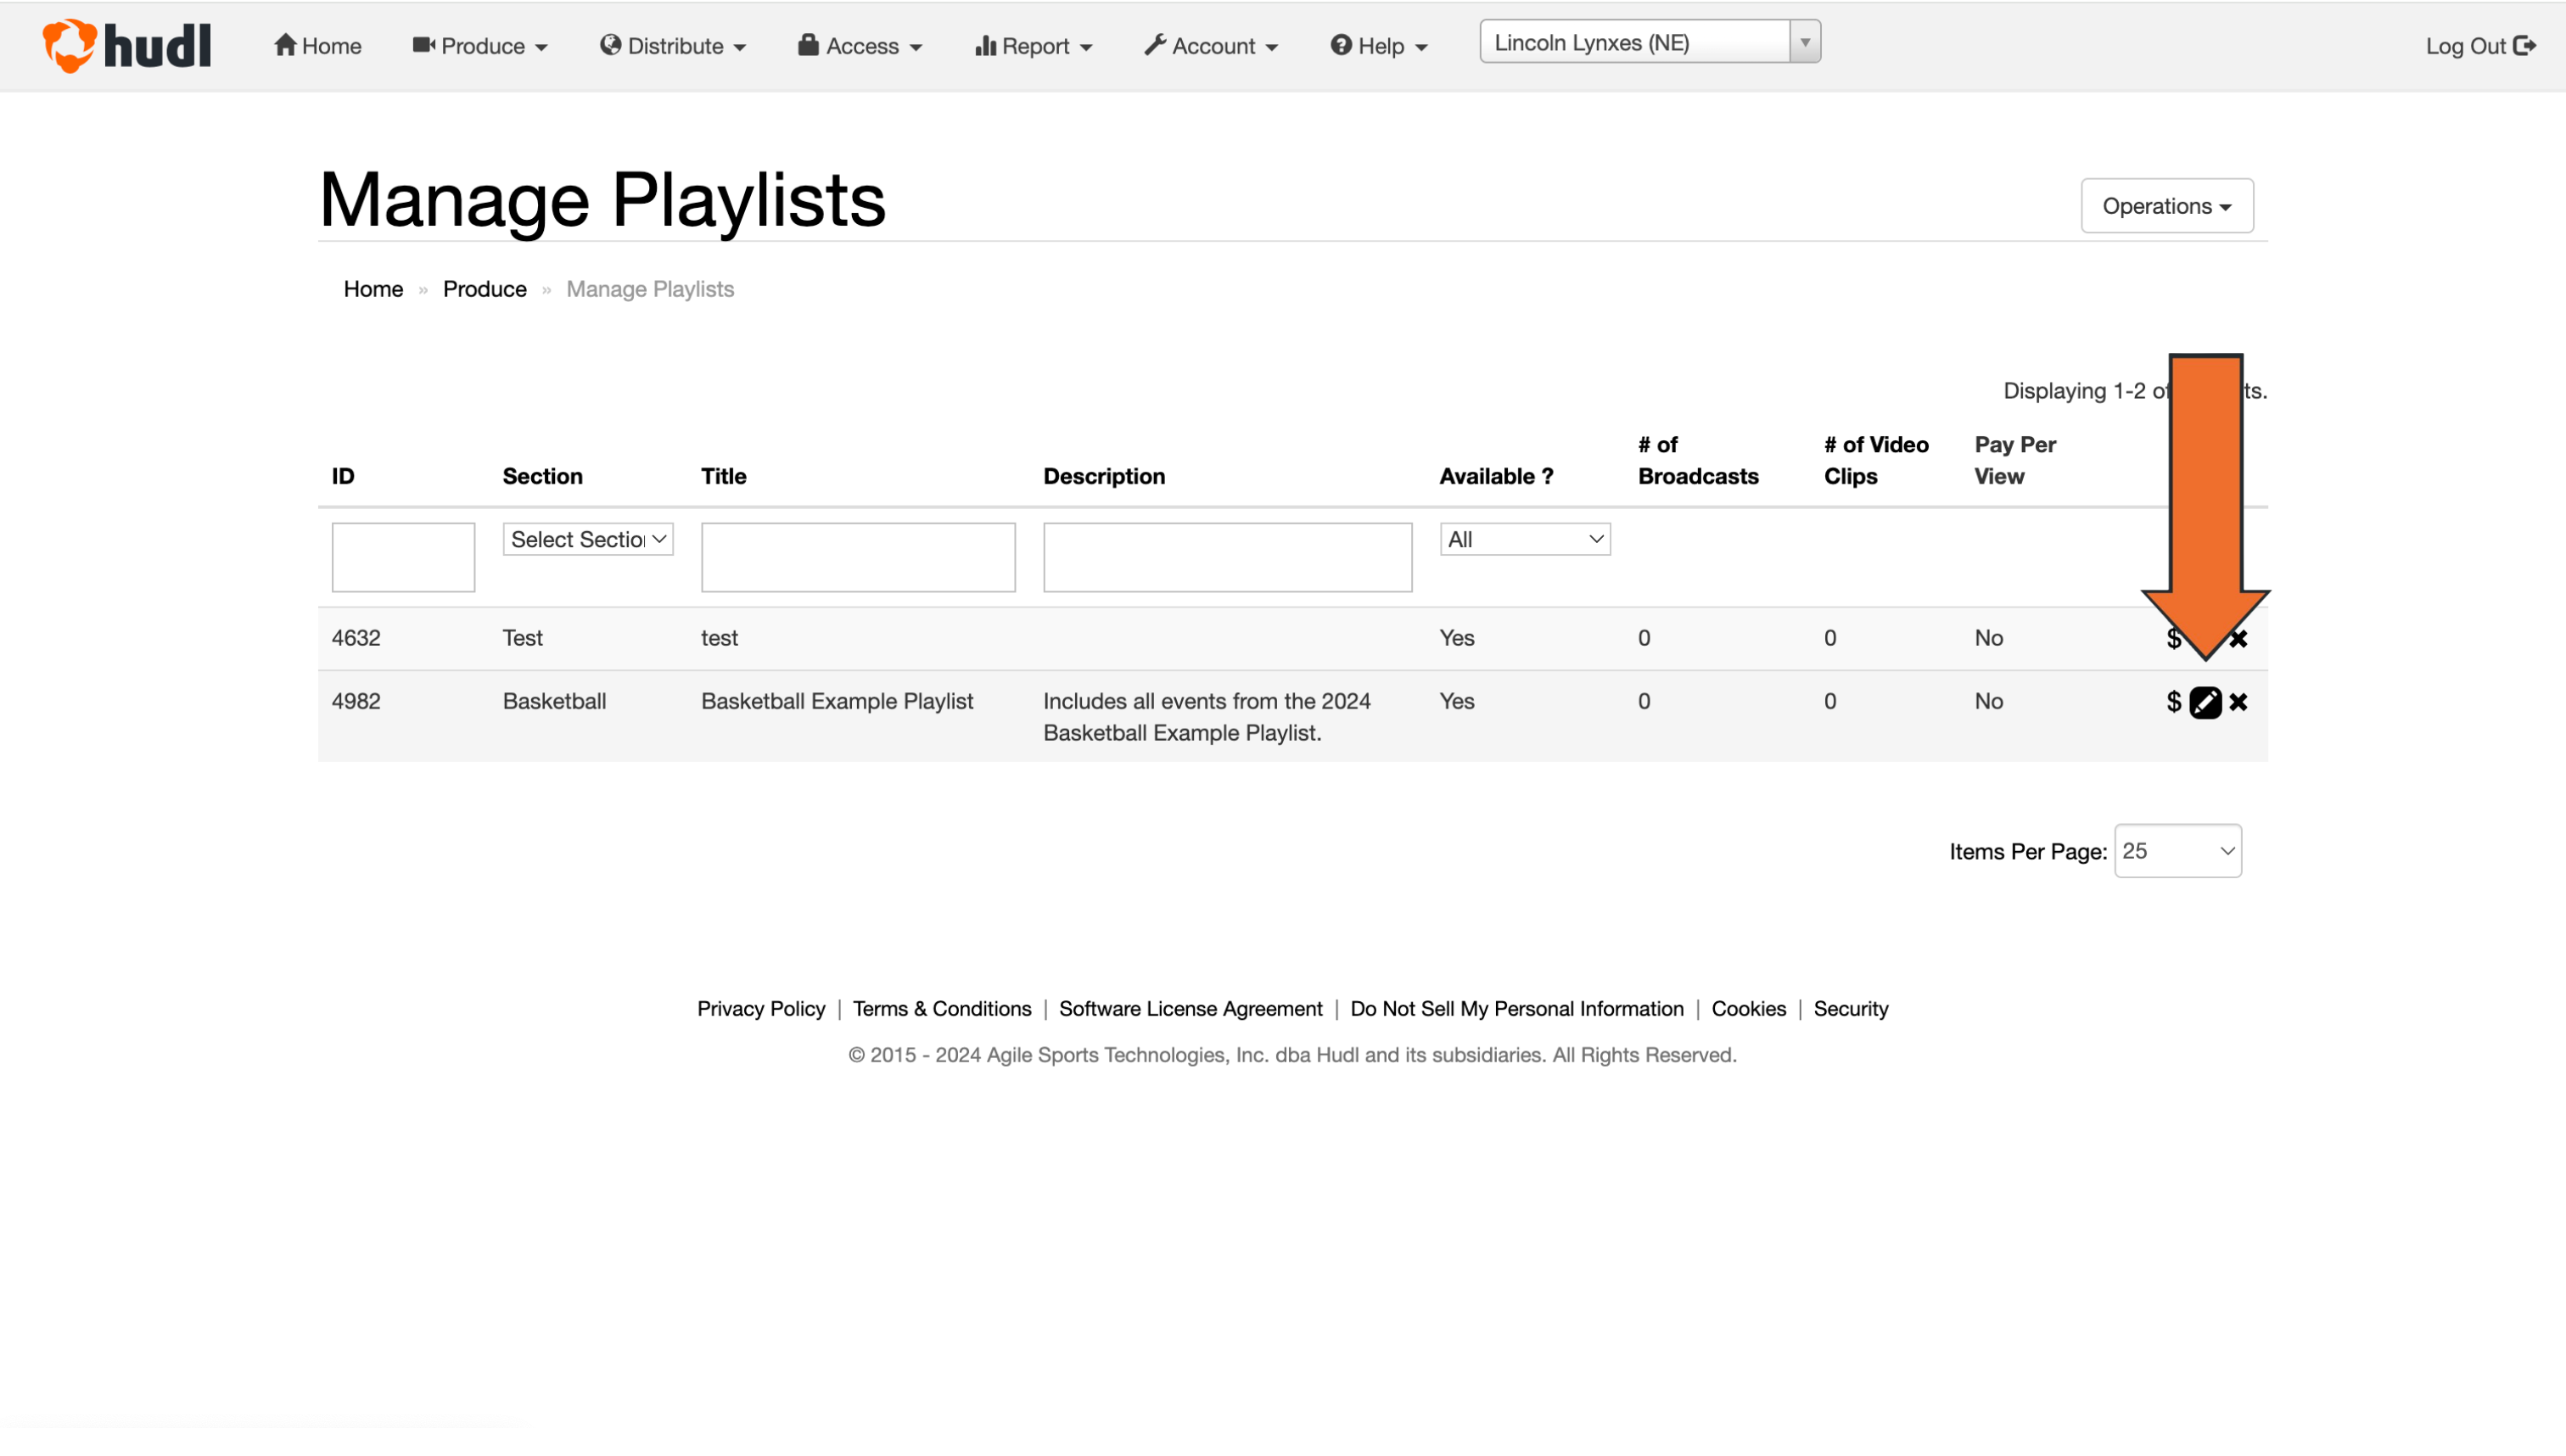Open the Distribute menu
This screenshot has width=2566, height=1456.
pyautogui.click(x=672, y=46)
